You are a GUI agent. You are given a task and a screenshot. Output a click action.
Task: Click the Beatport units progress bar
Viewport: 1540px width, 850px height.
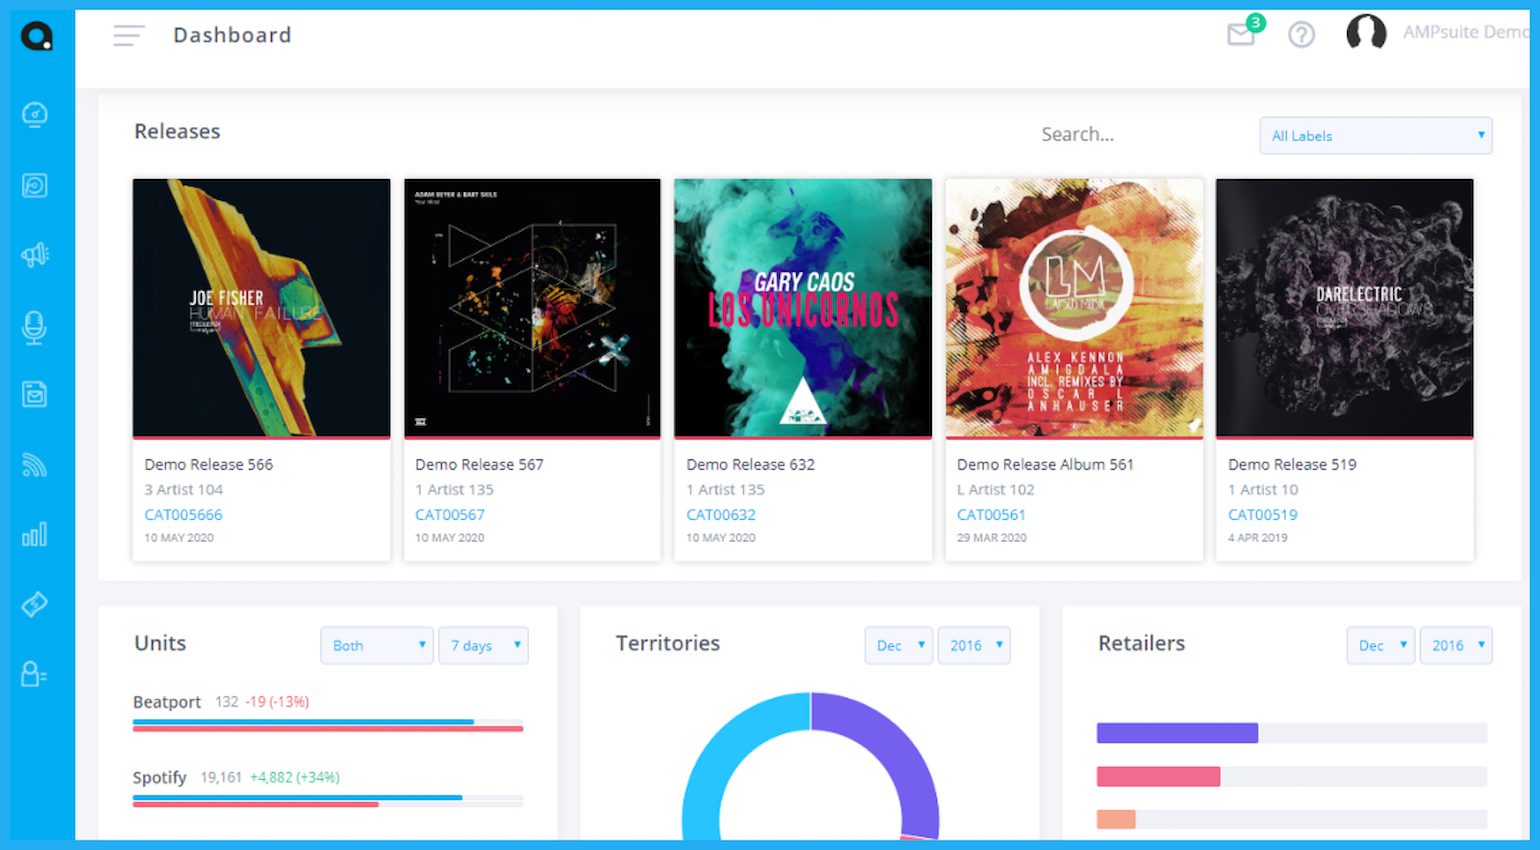[x=328, y=725]
